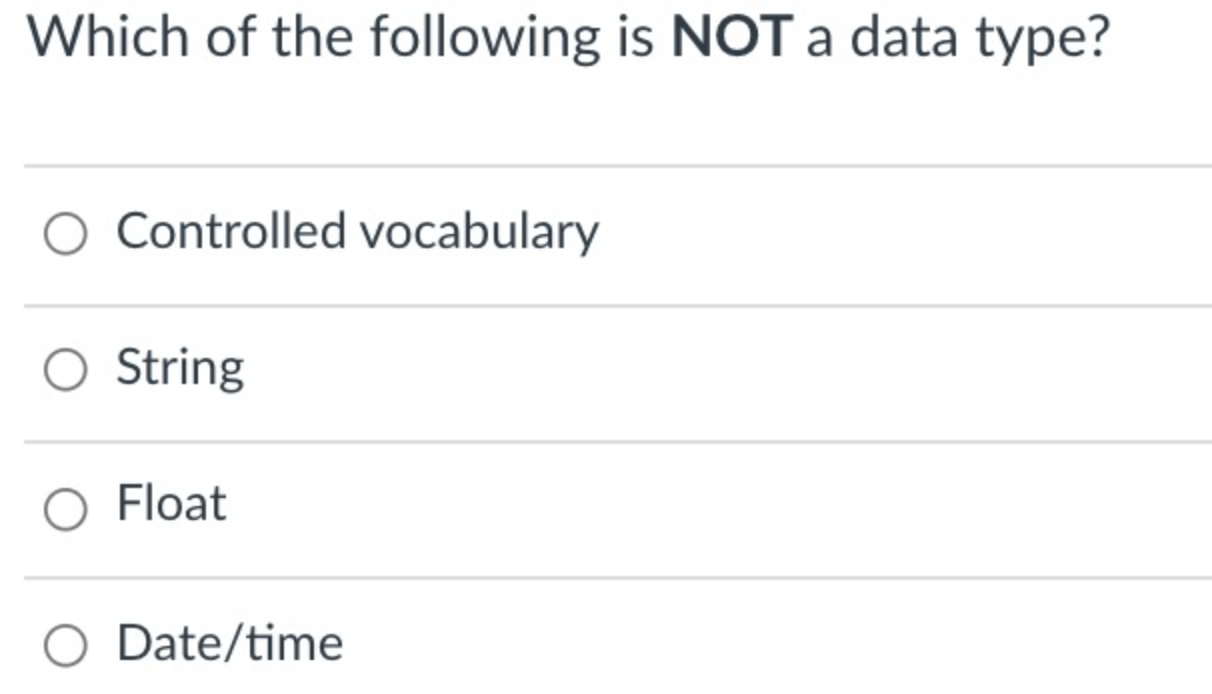Click divider line between String and Float
This screenshot has height=694, width=1212.
617,441
